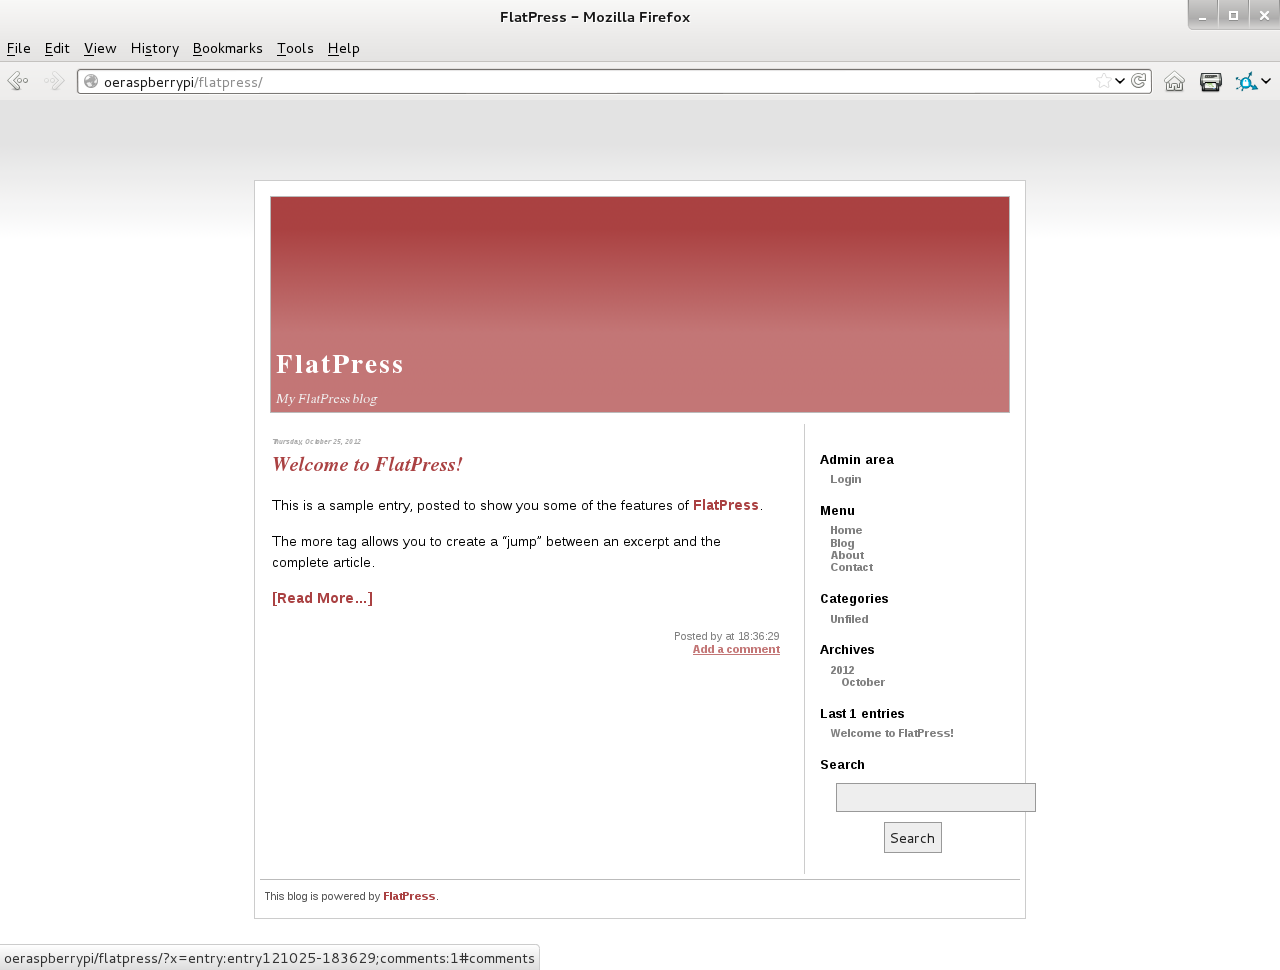Click the bookmark star in the address bar
The height and width of the screenshot is (970, 1280).
click(1102, 80)
